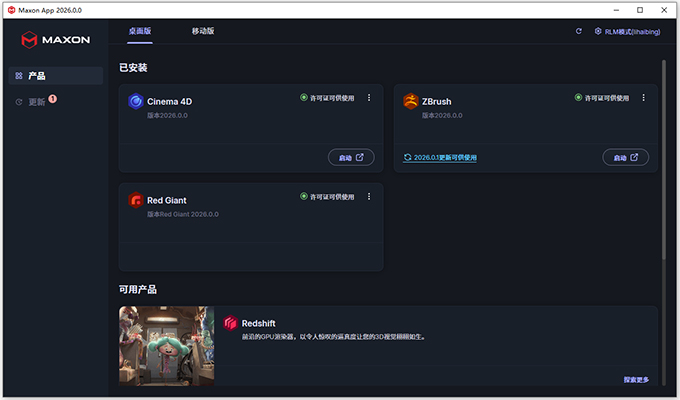Launch ZBrush with the 启动 button

tap(625, 157)
